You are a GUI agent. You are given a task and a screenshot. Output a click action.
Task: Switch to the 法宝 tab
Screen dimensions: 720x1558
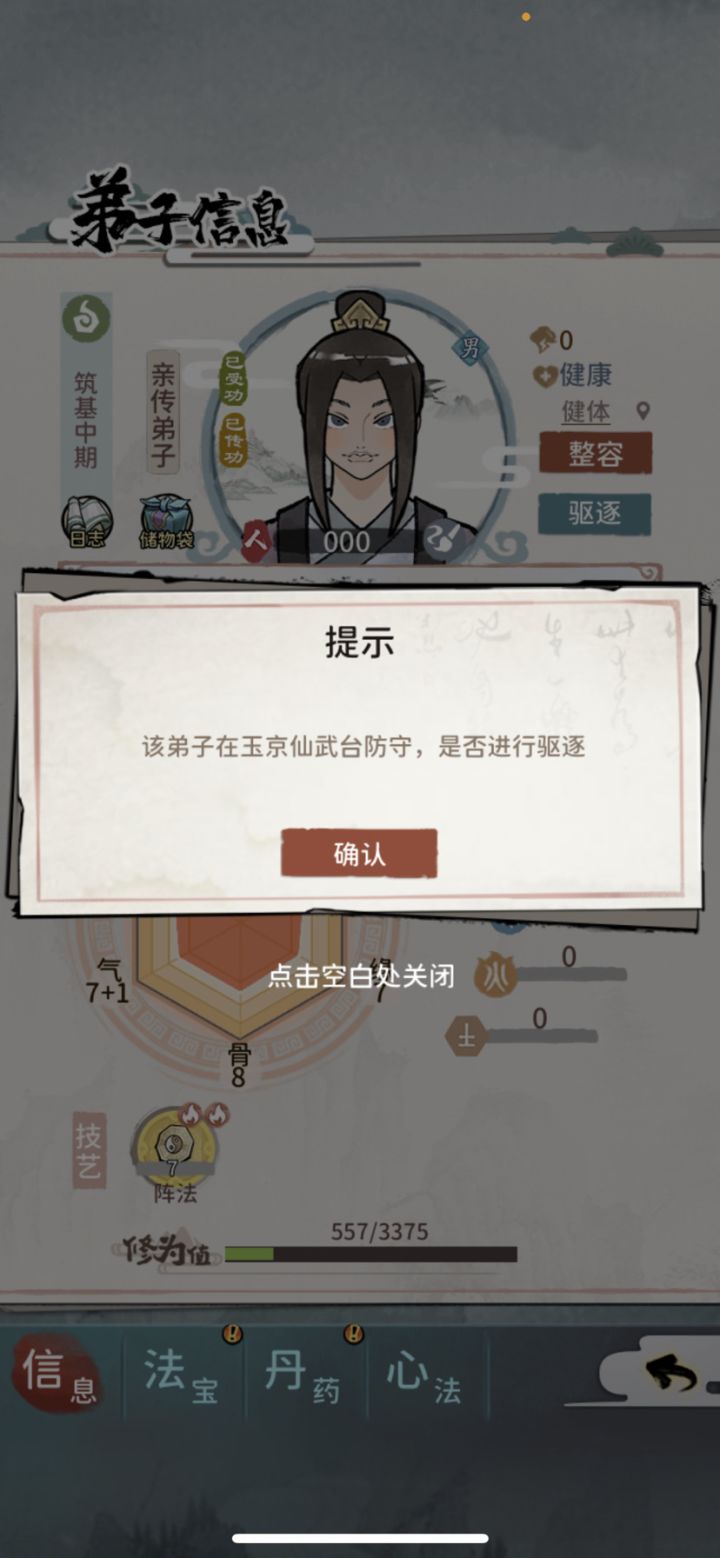pos(182,1374)
